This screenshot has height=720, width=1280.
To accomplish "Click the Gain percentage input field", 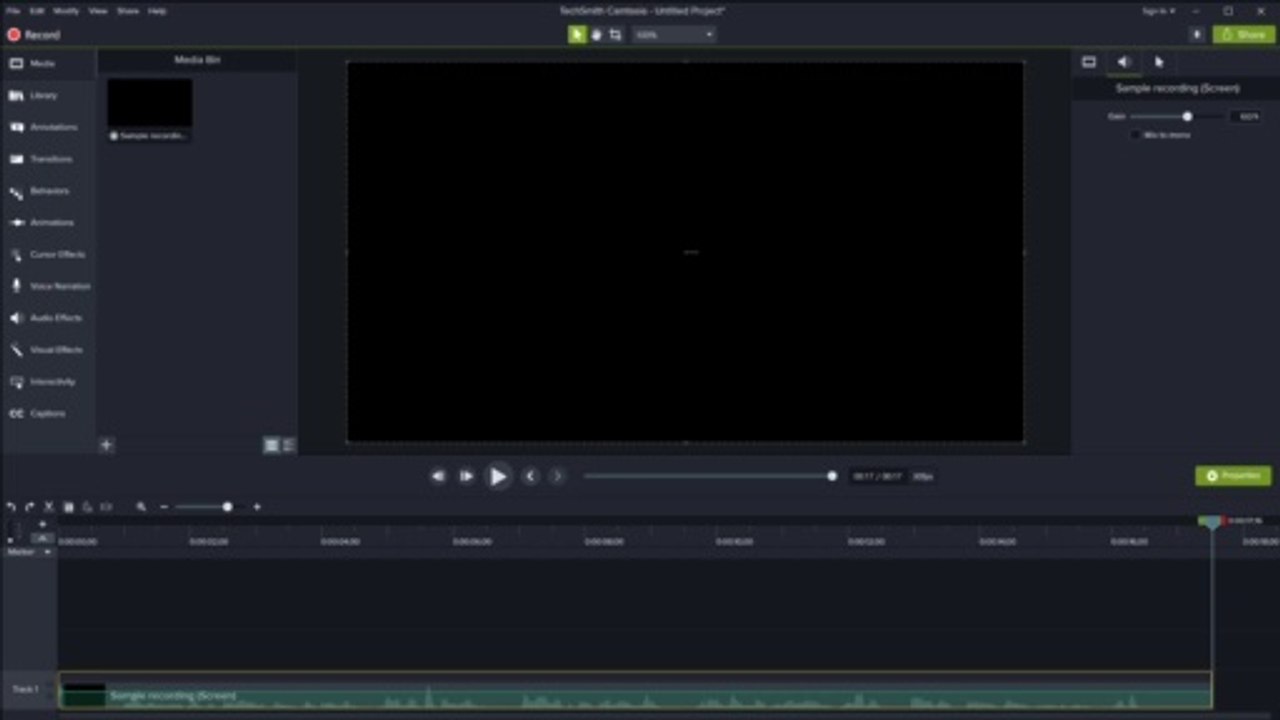I will tap(1247, 116).
